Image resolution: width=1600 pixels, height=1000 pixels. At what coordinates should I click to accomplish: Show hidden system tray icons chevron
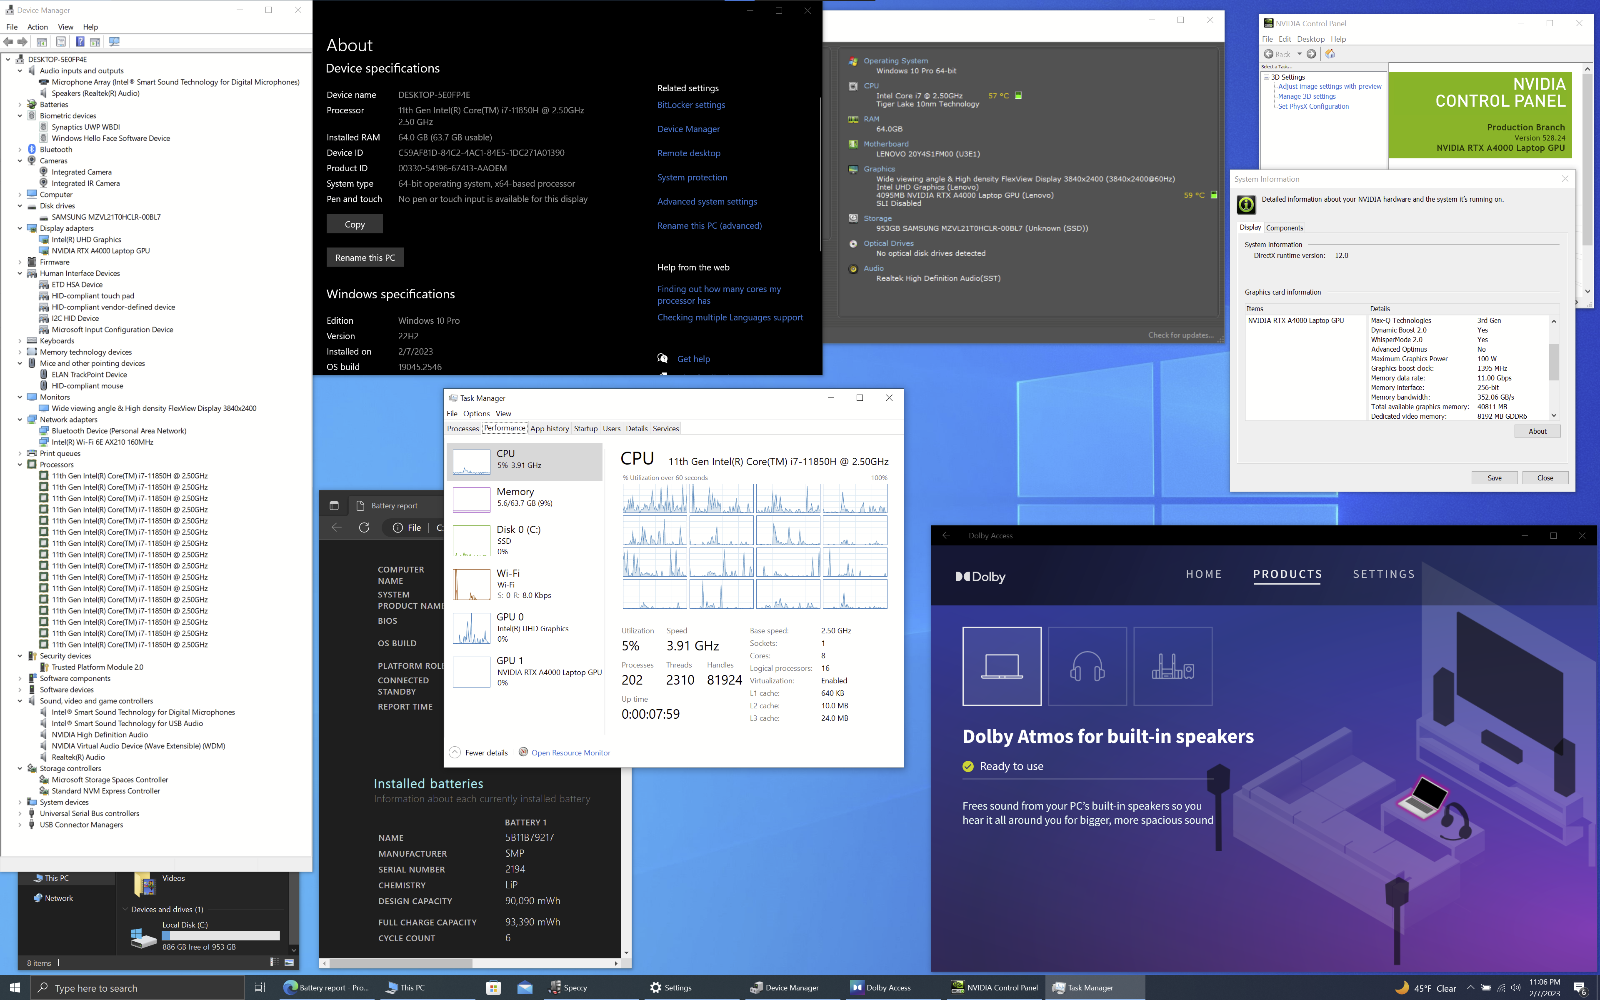[1470, 988]
